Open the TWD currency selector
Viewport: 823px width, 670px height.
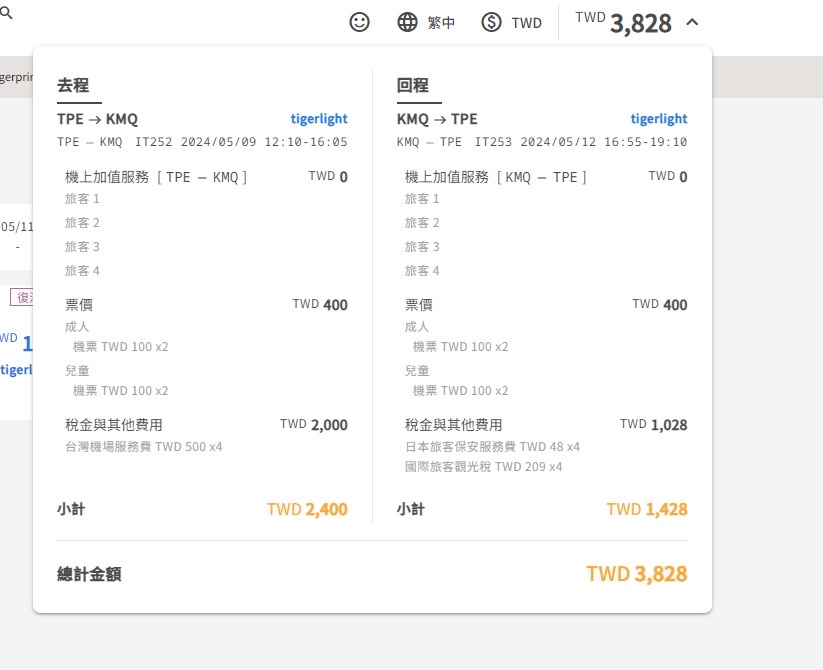pos(526,22)
